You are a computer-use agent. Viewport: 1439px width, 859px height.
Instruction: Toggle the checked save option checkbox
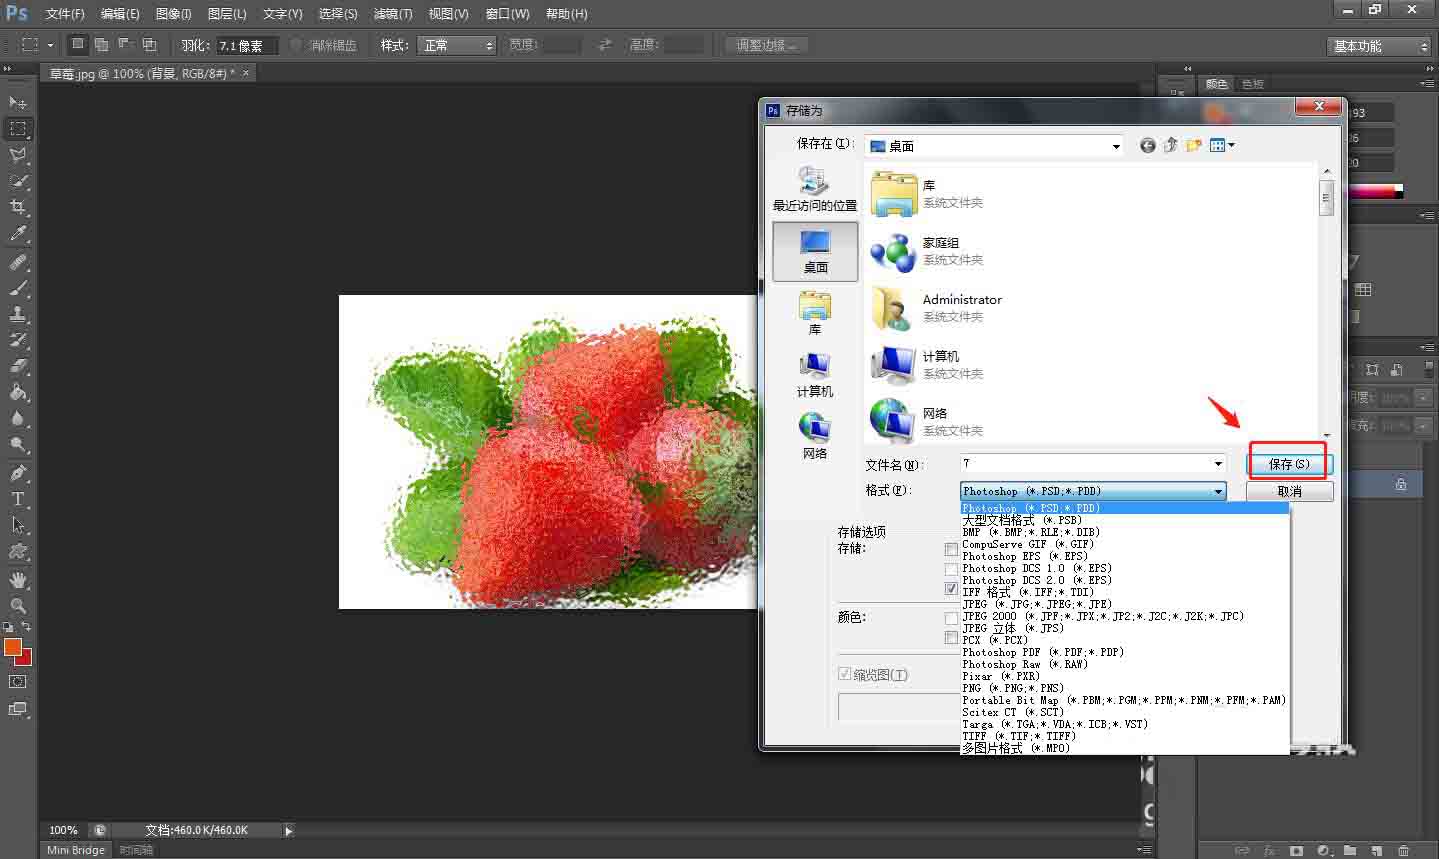coord(951,589)
